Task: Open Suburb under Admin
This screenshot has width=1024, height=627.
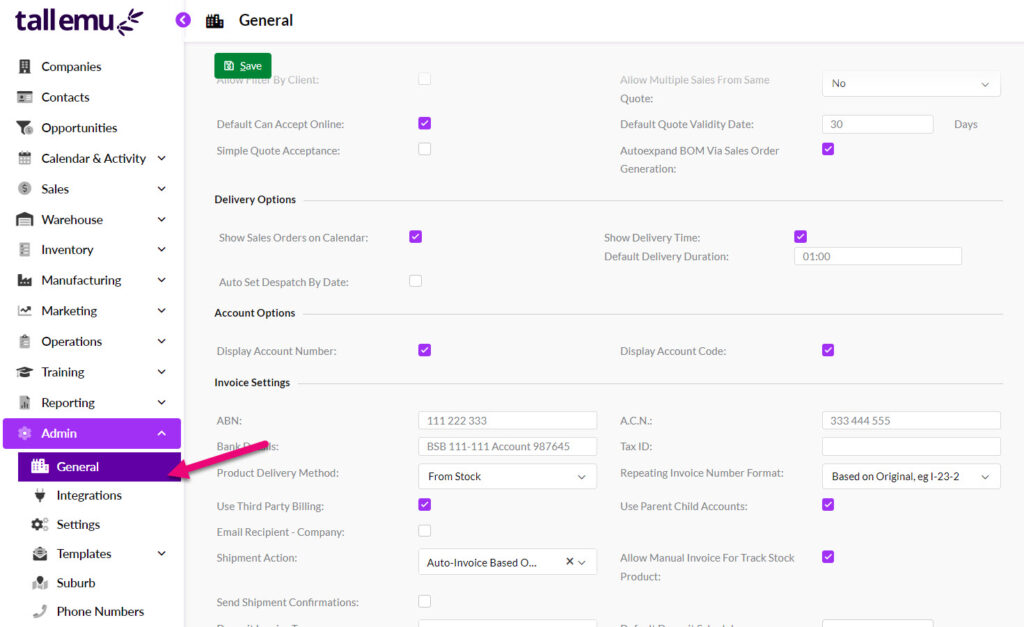Action: point(76,583)
